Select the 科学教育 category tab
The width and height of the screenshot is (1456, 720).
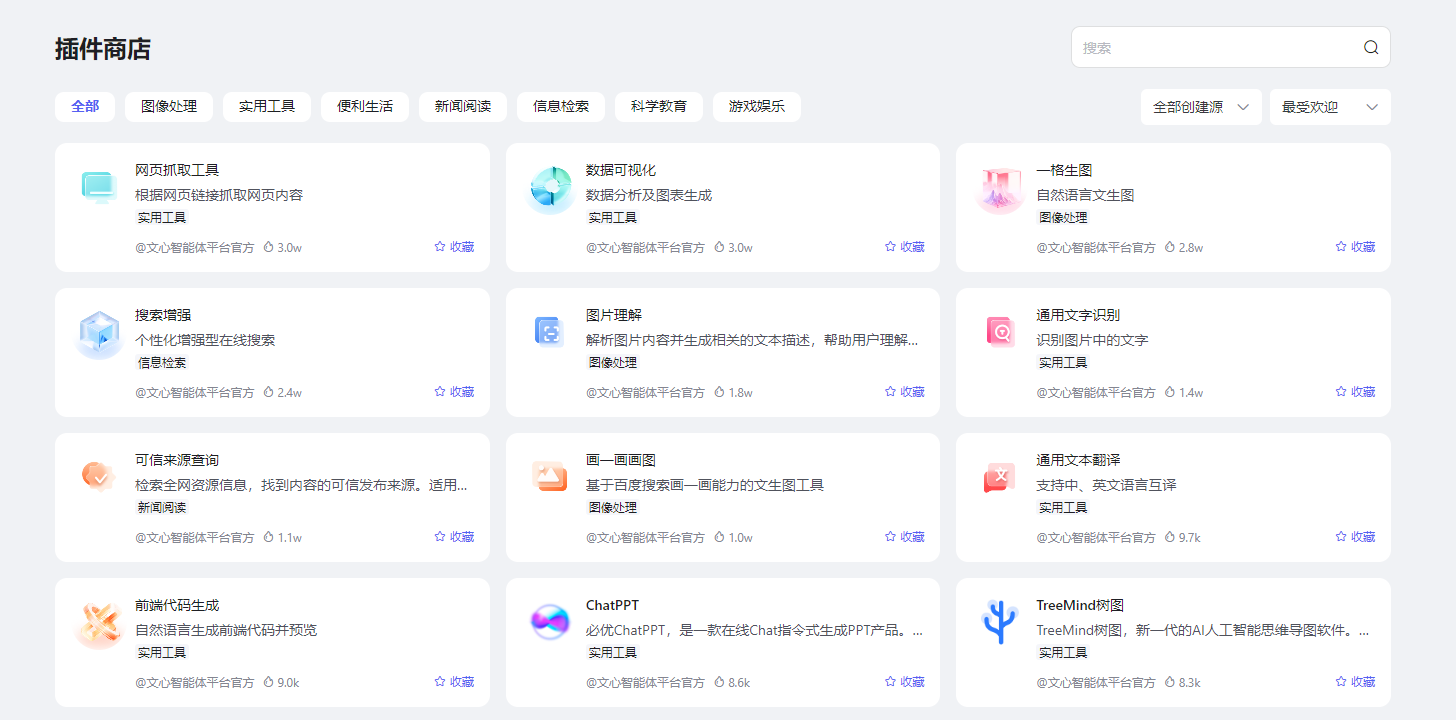pos(659,106)
